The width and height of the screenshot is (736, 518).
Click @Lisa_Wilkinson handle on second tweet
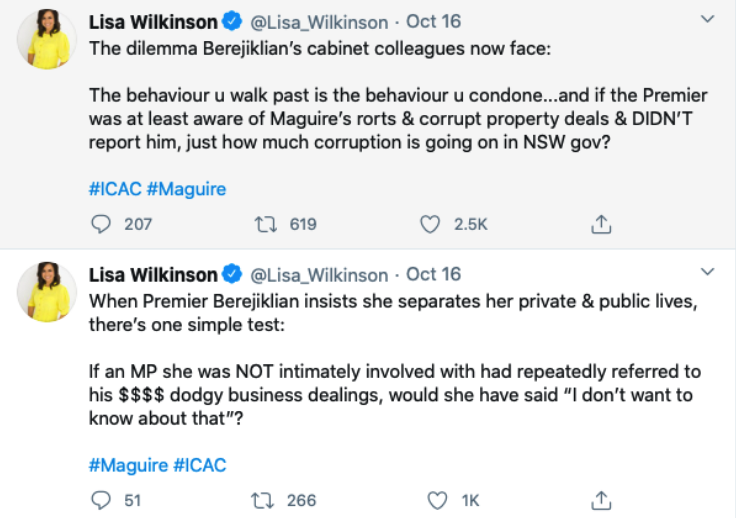(318, 274)
